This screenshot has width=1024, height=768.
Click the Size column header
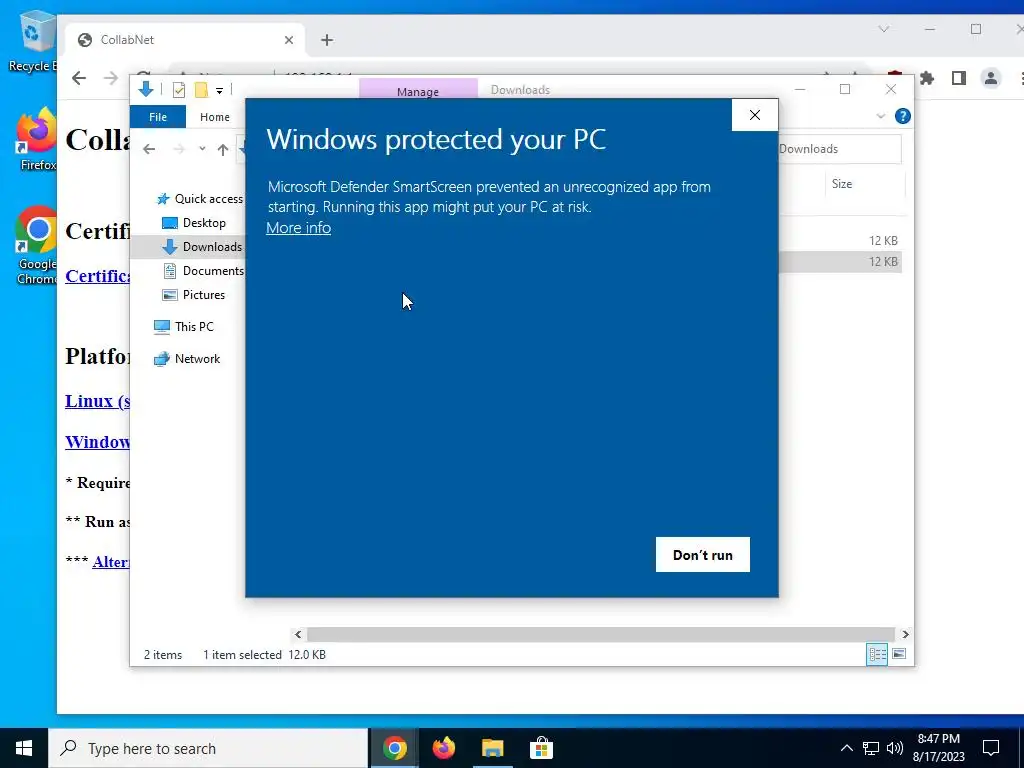point(842,184)
